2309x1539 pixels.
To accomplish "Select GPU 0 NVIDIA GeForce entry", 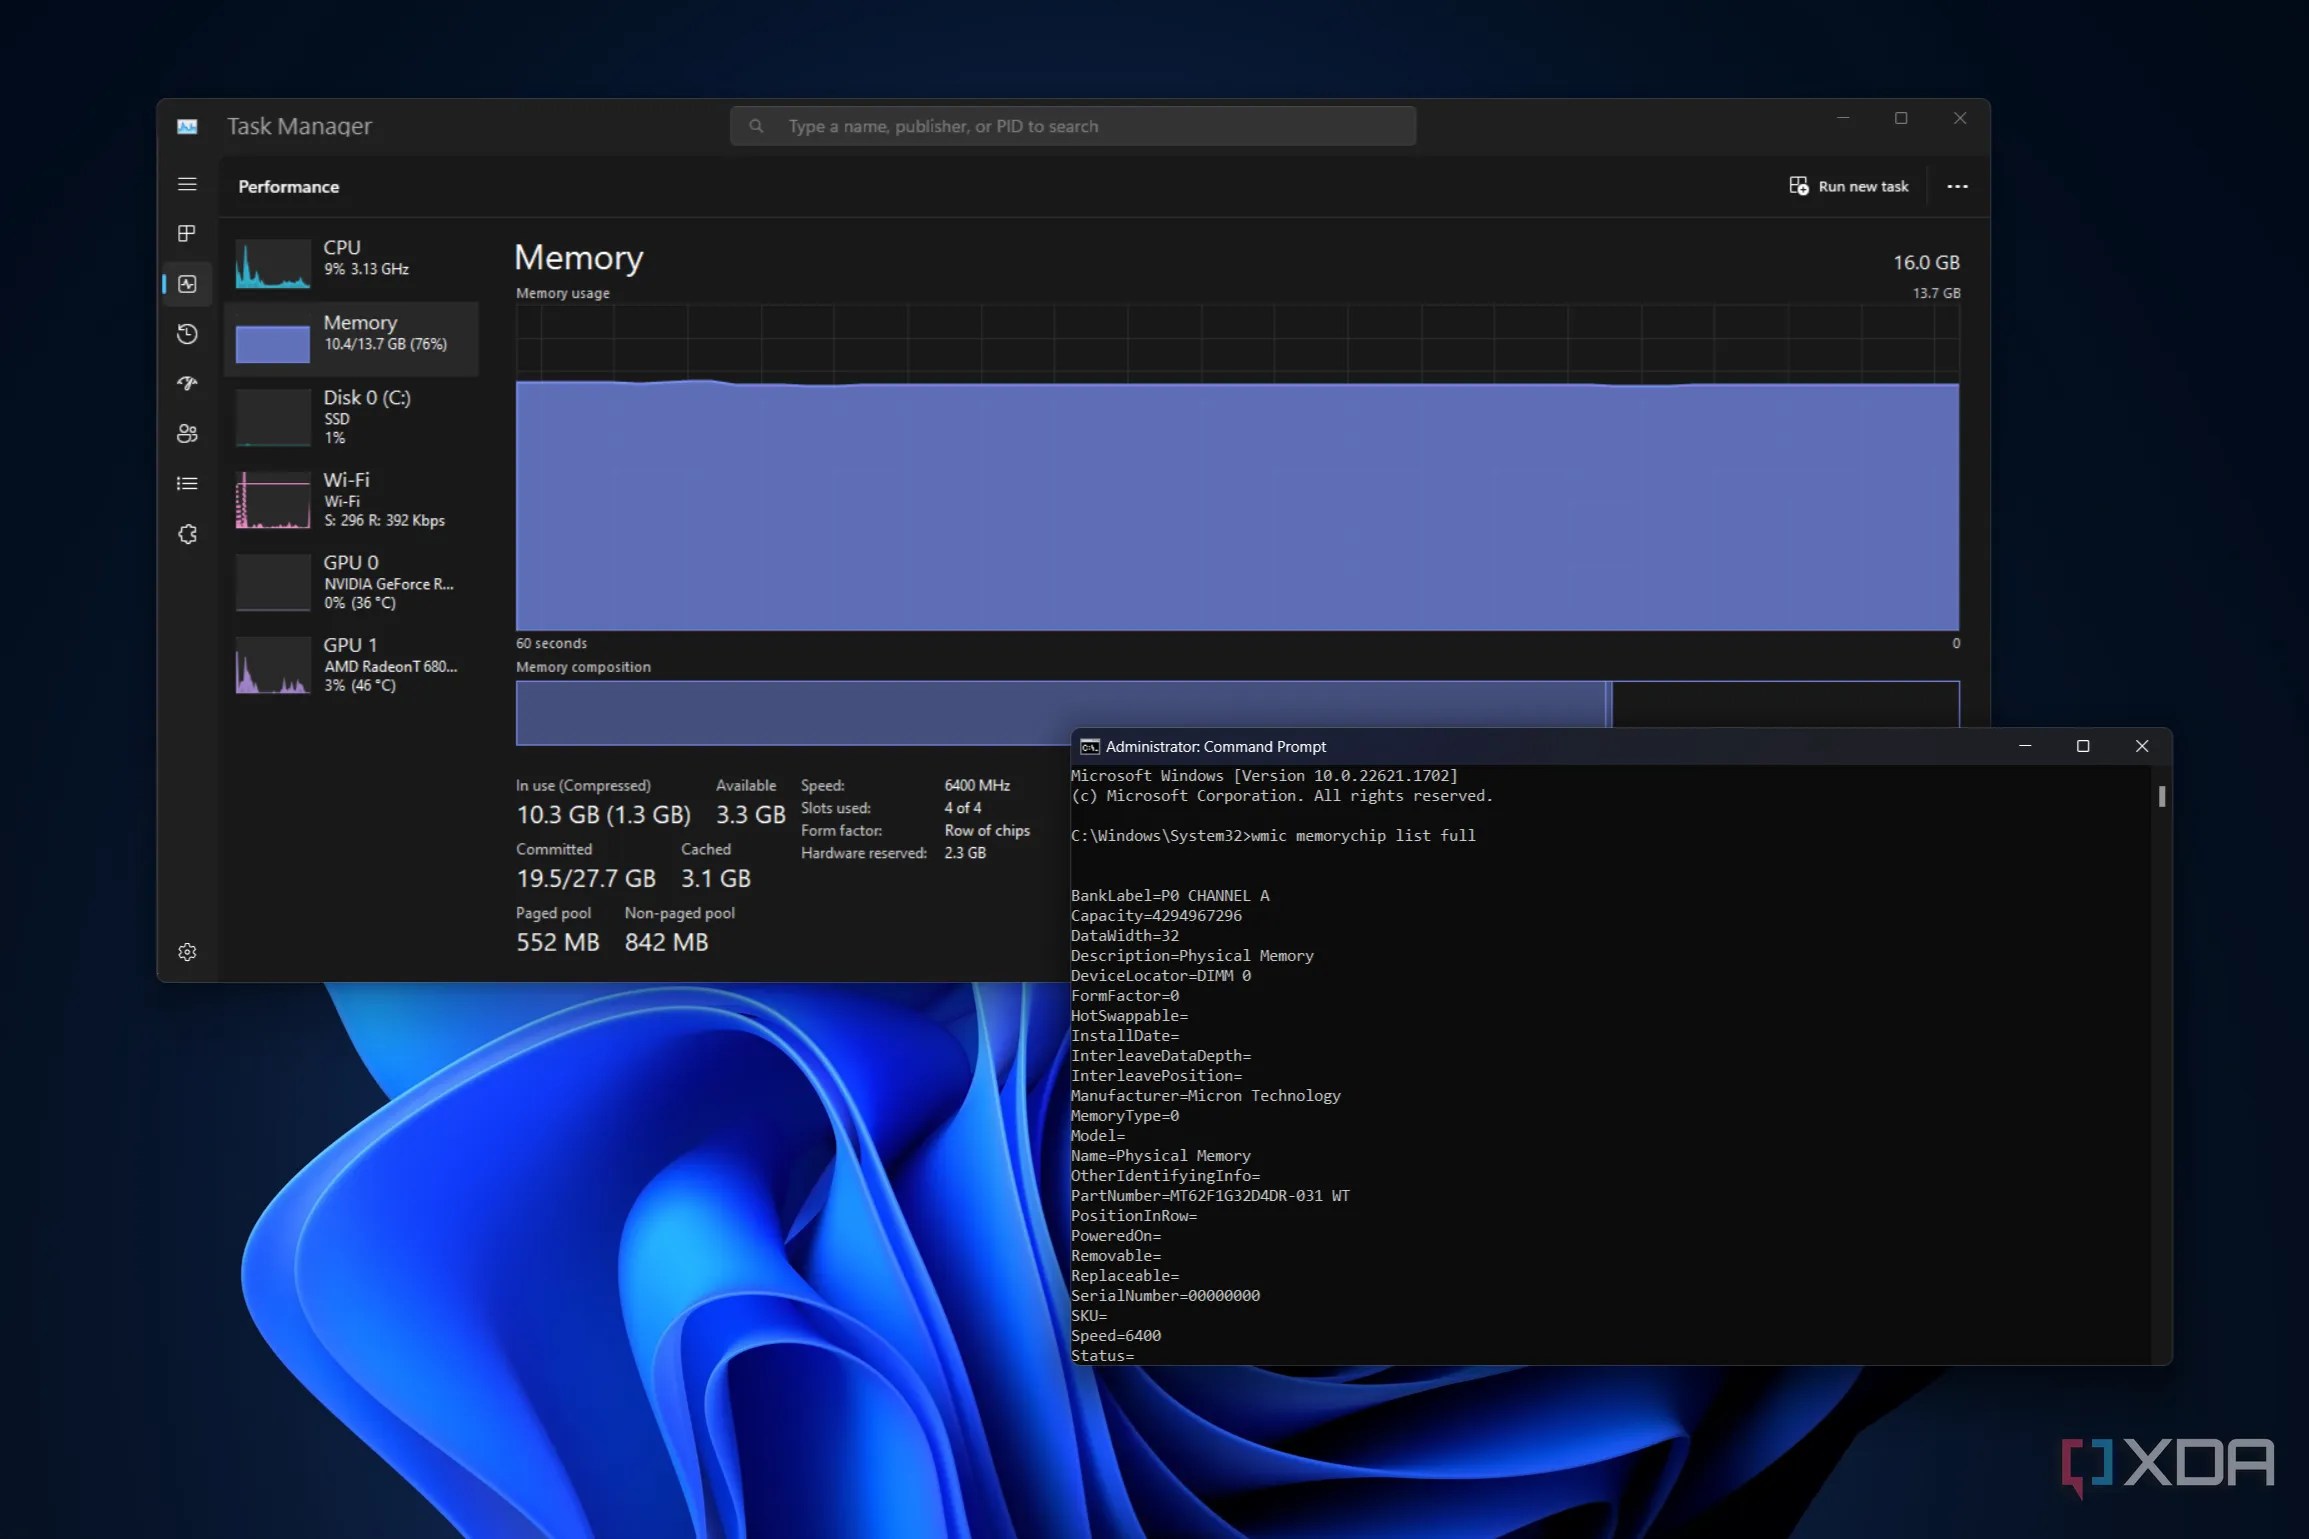I will [x=350, y=582].
